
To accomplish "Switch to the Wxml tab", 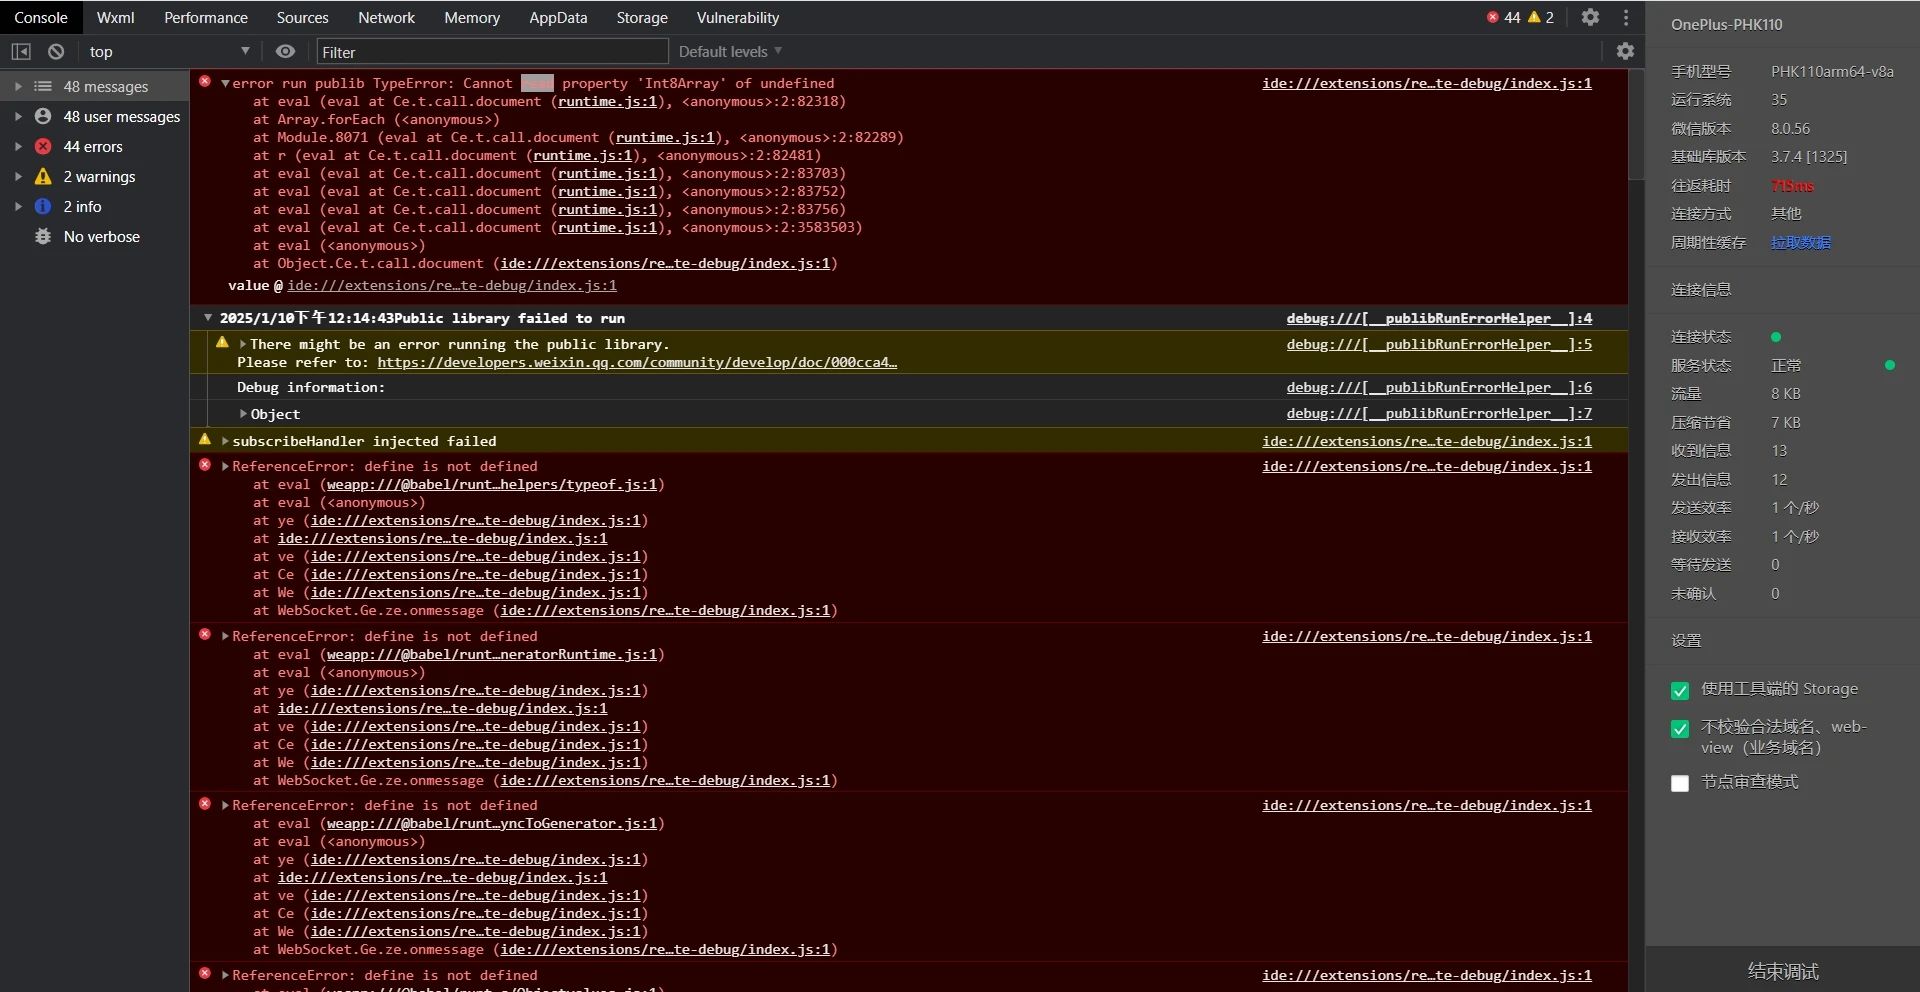I will (x=115, y=17).
